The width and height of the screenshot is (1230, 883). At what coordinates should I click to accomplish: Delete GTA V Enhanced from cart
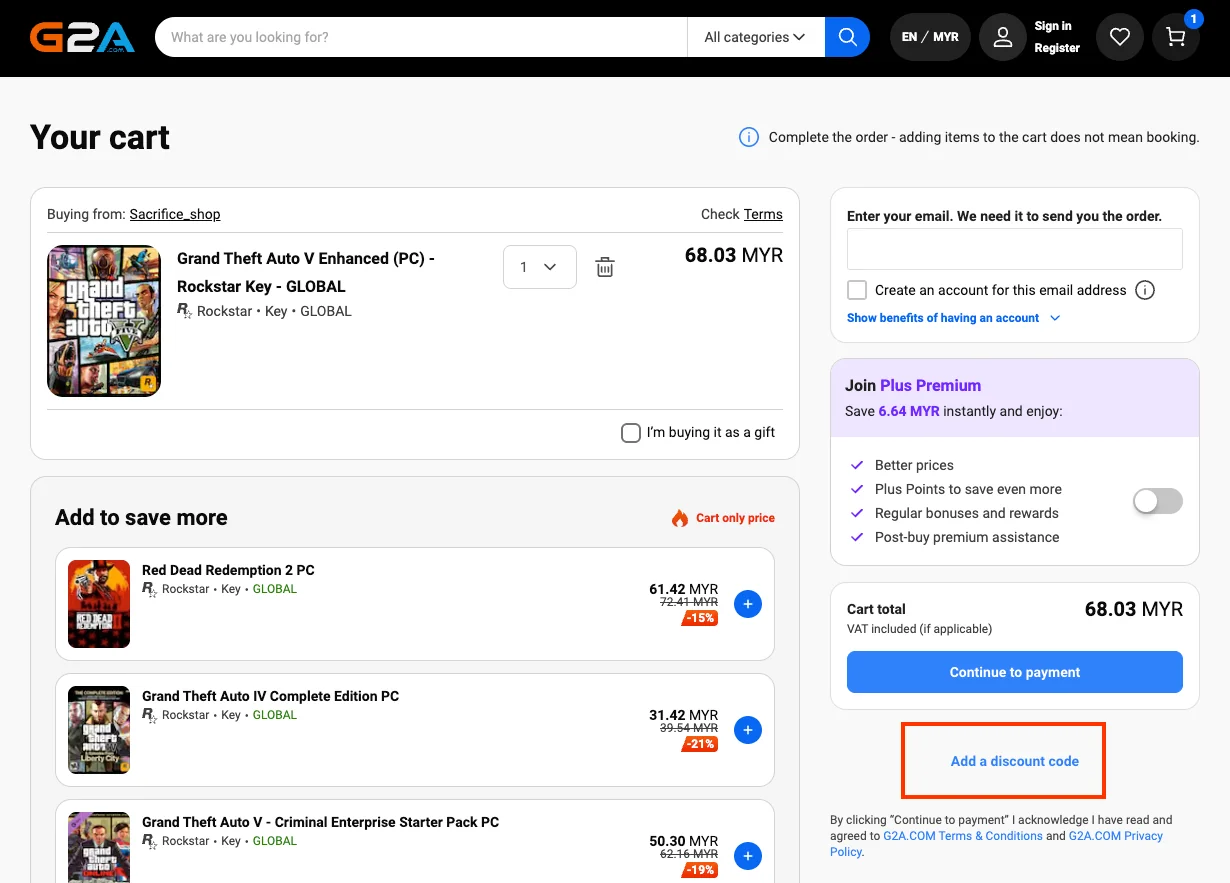coord(605,267)
